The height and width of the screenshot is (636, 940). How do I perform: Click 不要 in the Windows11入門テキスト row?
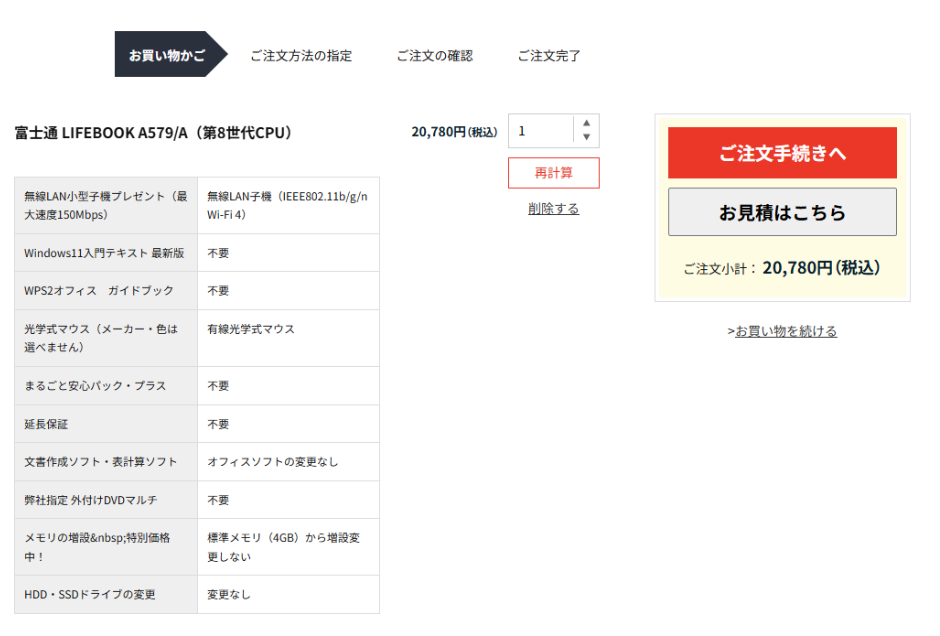[218, 253]
